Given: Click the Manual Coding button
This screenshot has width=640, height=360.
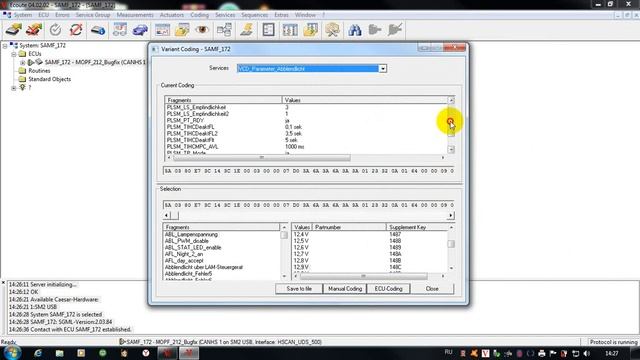Looking at the screenshot, I should tap(345, 289).
